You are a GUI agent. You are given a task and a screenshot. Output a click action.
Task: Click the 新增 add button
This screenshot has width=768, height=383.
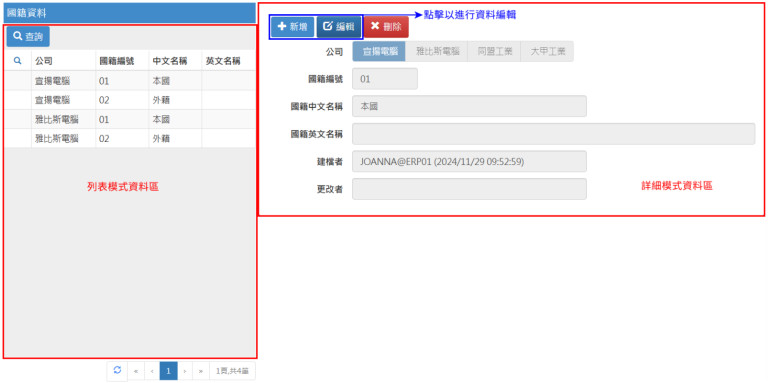(x=292, y=26)
